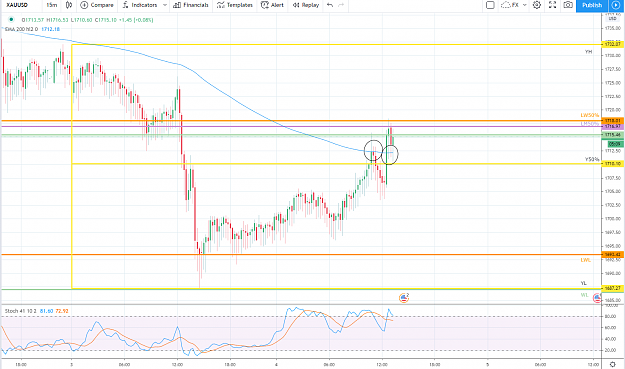Image resolution: width=625 pixels, height=369 pixels.
Task: Open chart settings gear in toolbar
Action: (537, 5)
